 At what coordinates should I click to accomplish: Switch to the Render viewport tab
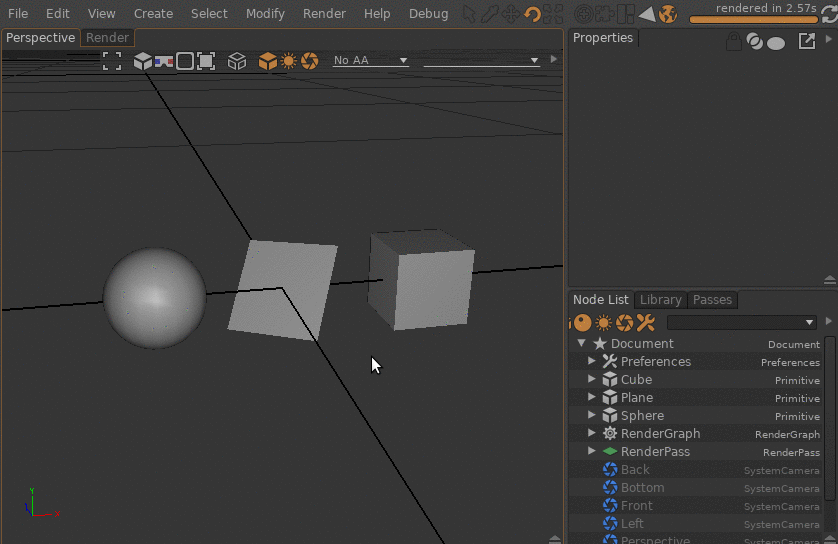[x=107, y=38]
